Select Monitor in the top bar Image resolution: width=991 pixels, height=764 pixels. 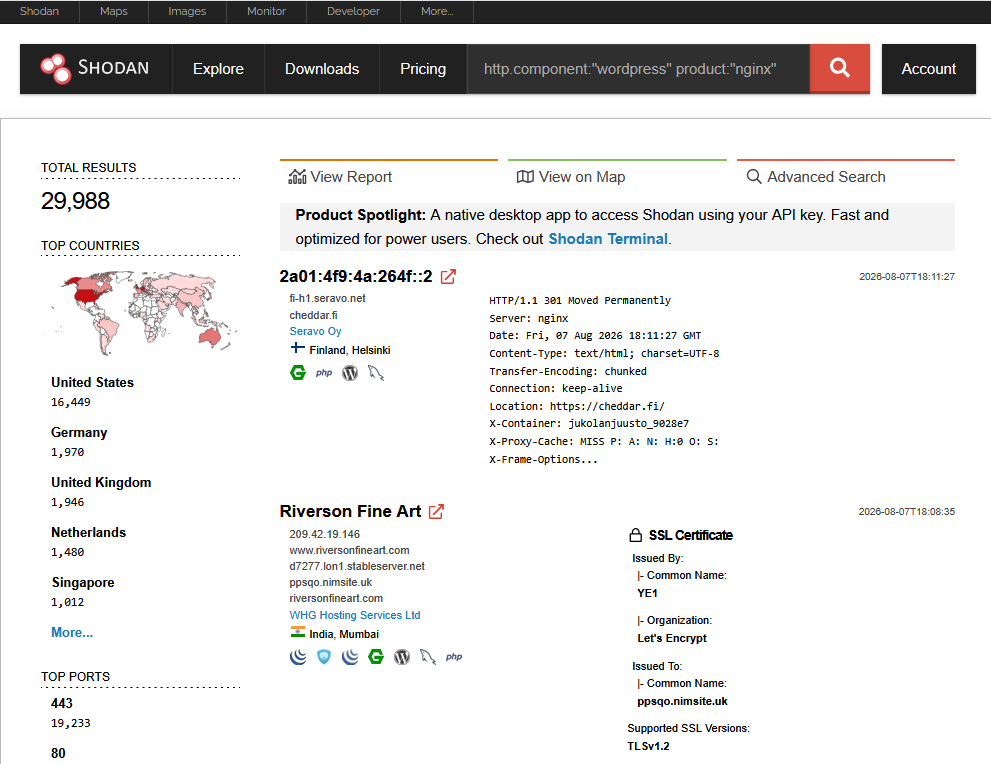[266, 11]
